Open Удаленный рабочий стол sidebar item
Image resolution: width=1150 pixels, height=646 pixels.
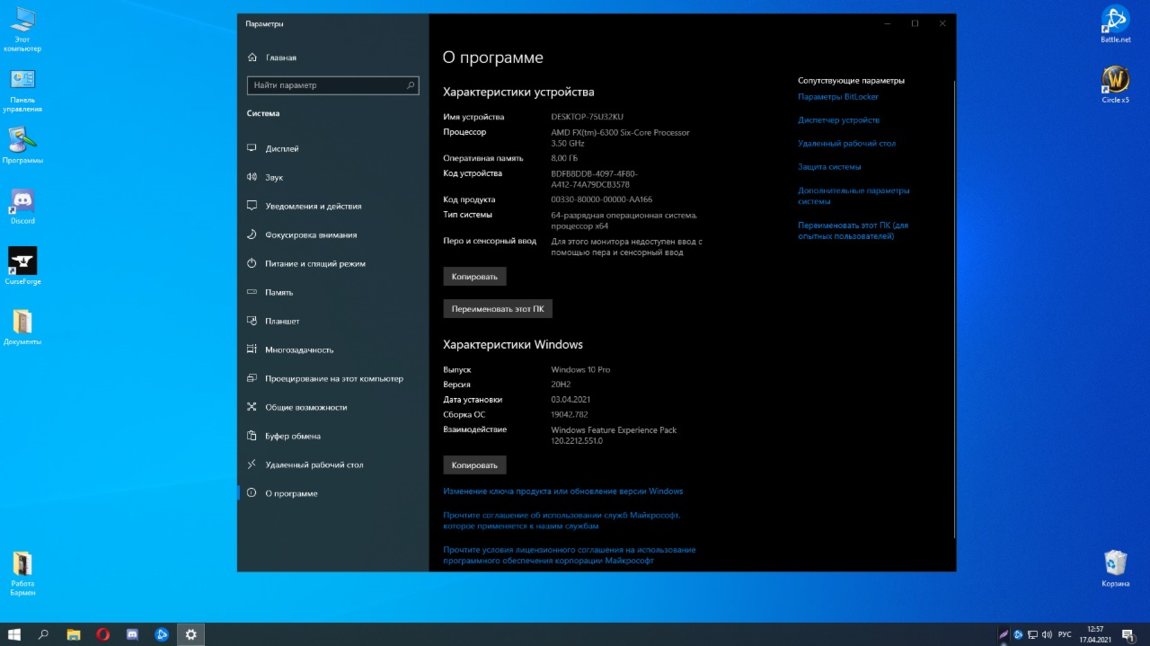tap(313, 465)
